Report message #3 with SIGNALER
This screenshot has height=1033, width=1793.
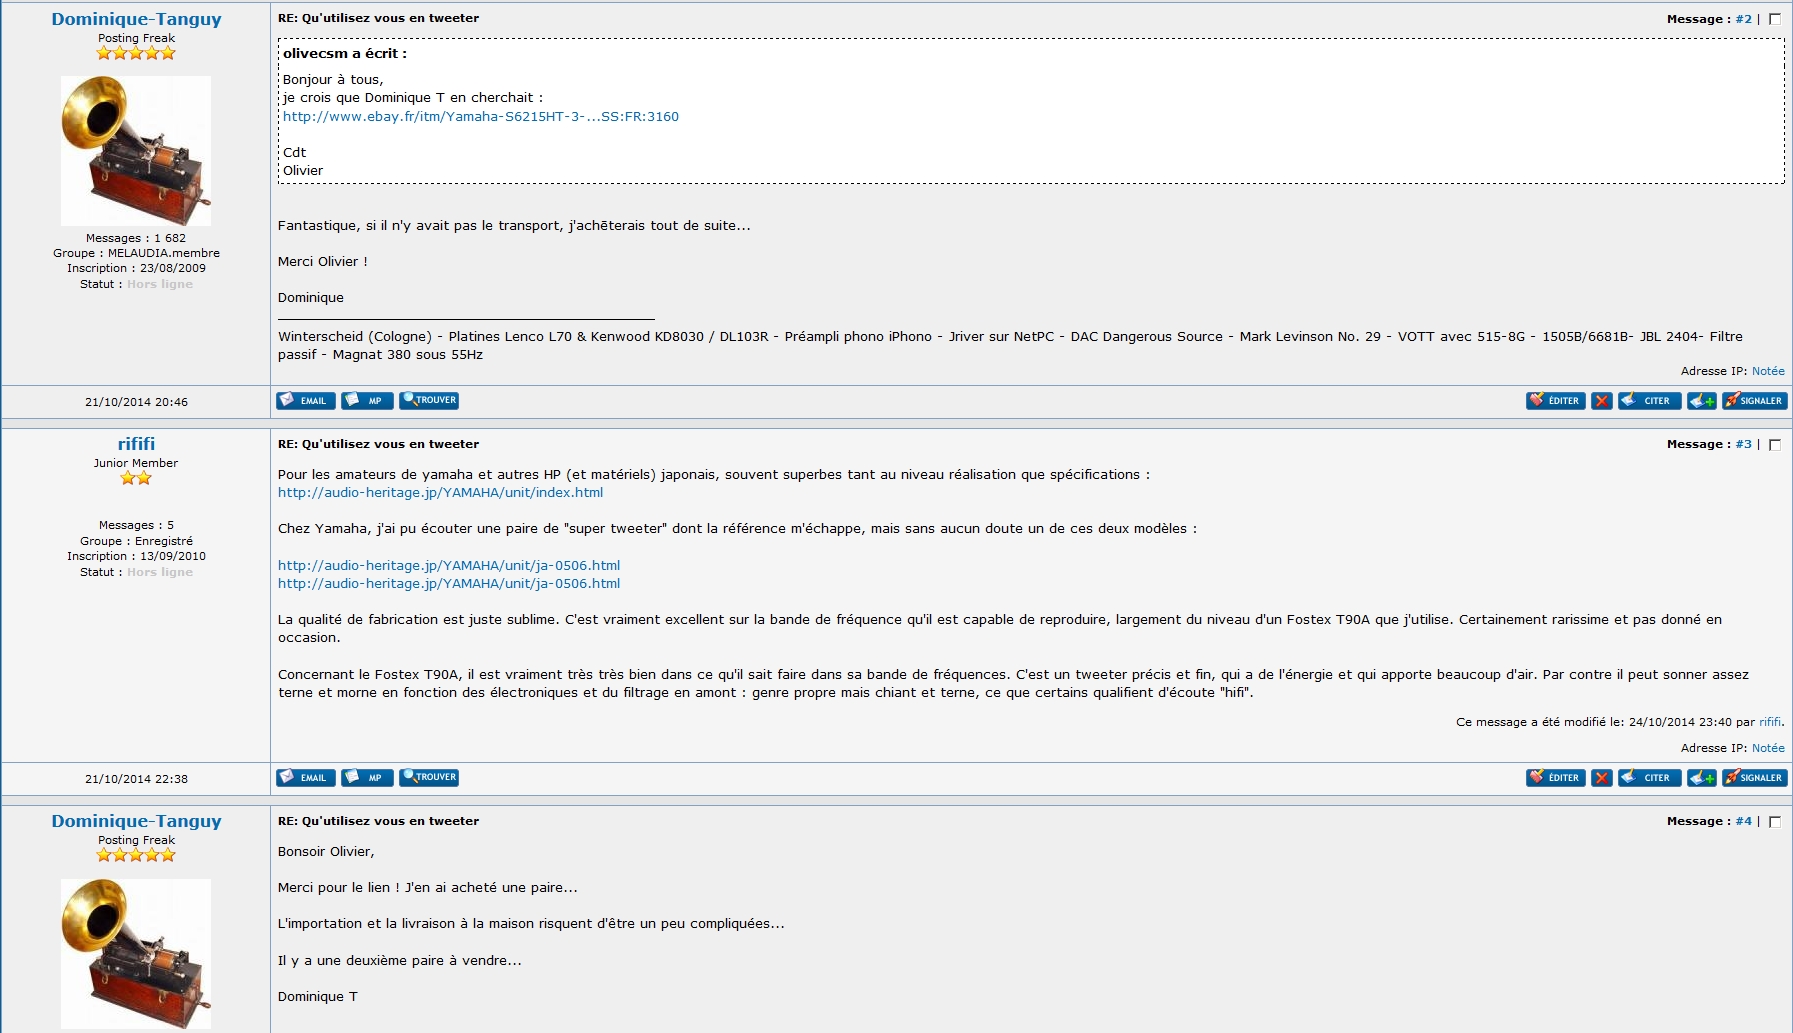(x=1754, y=778)
